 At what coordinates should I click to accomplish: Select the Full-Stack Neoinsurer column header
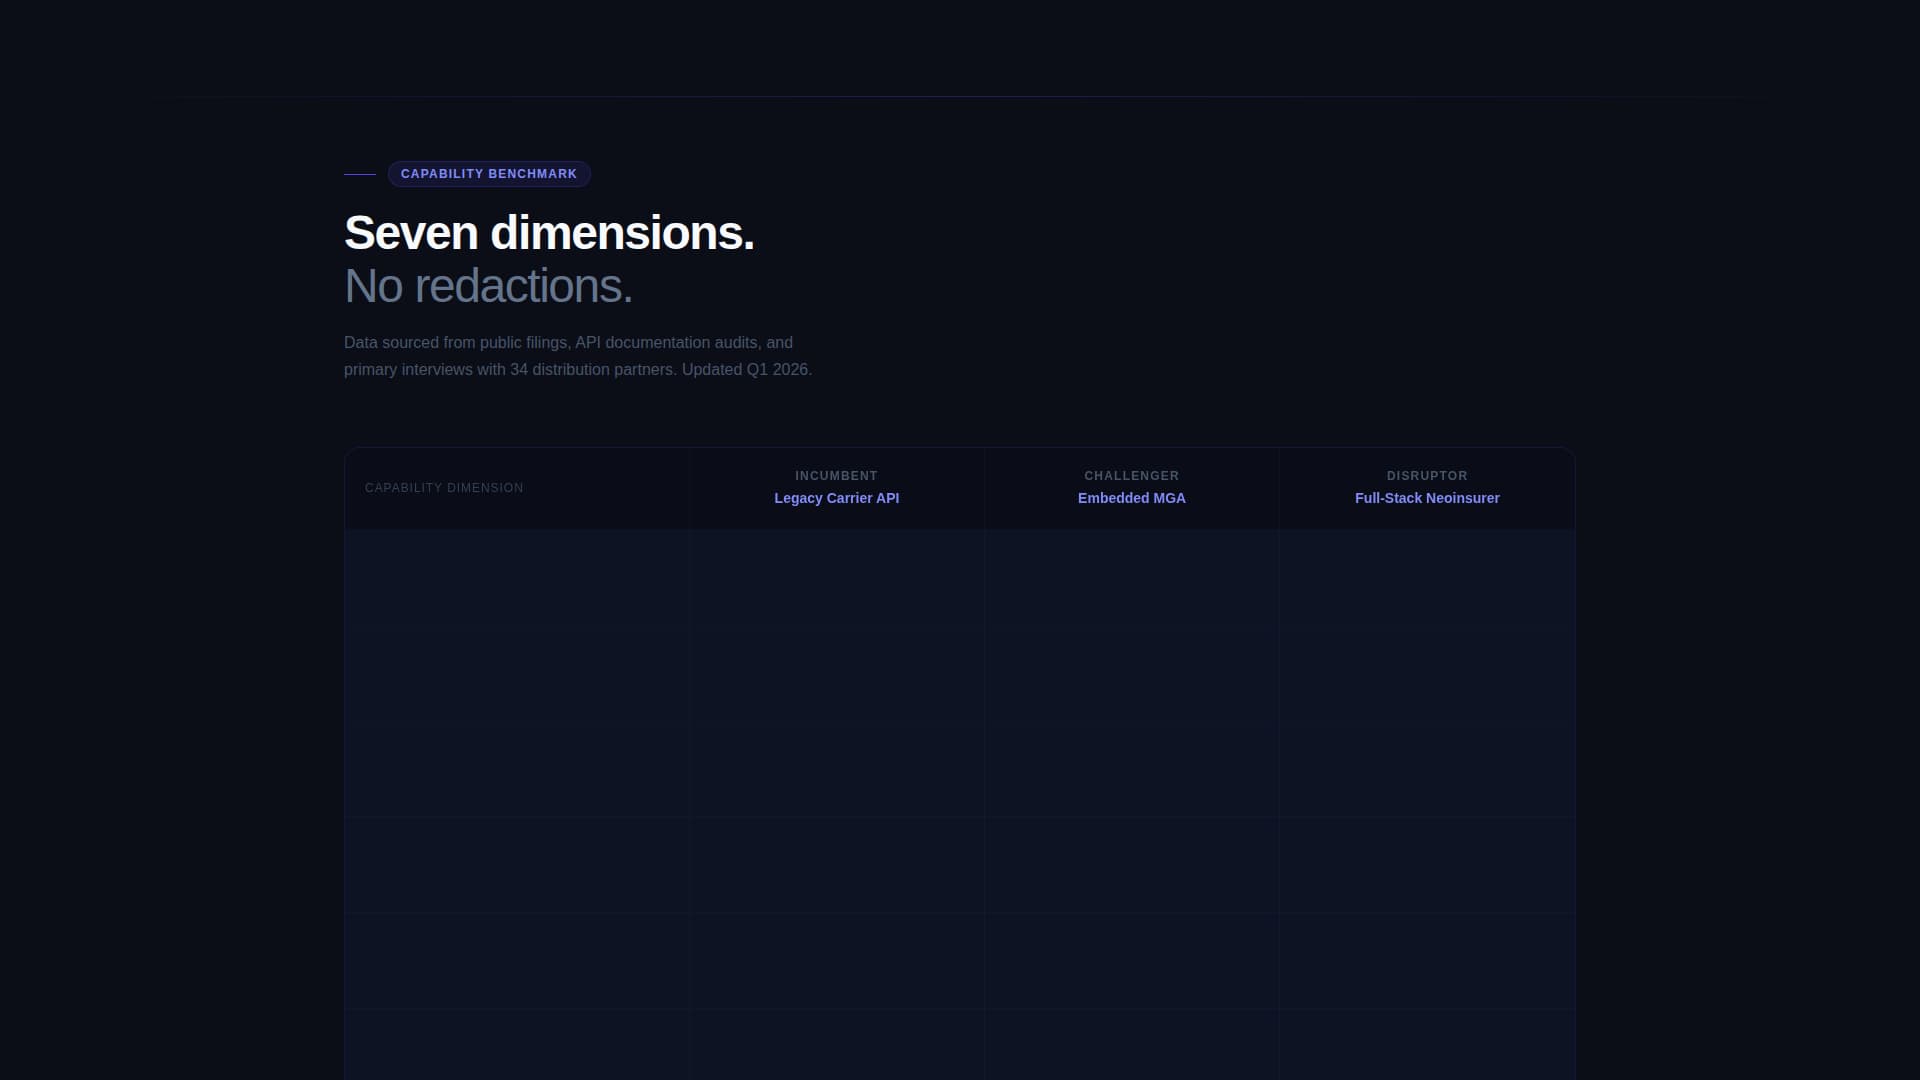[1426, 497]
